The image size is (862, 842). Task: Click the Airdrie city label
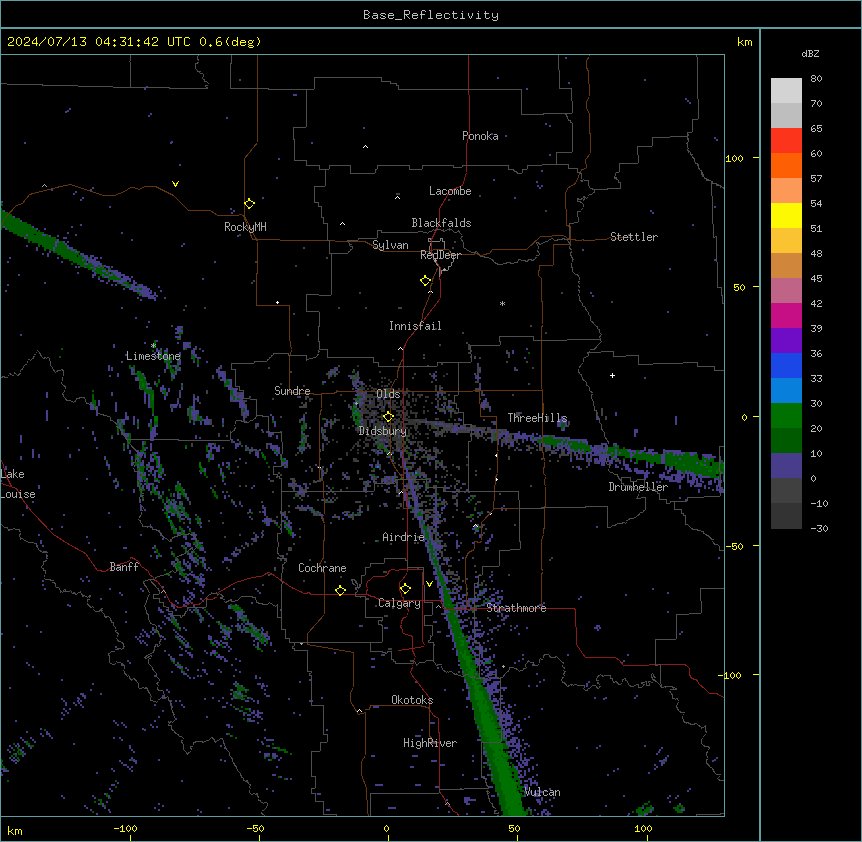[x=404, y=537]
